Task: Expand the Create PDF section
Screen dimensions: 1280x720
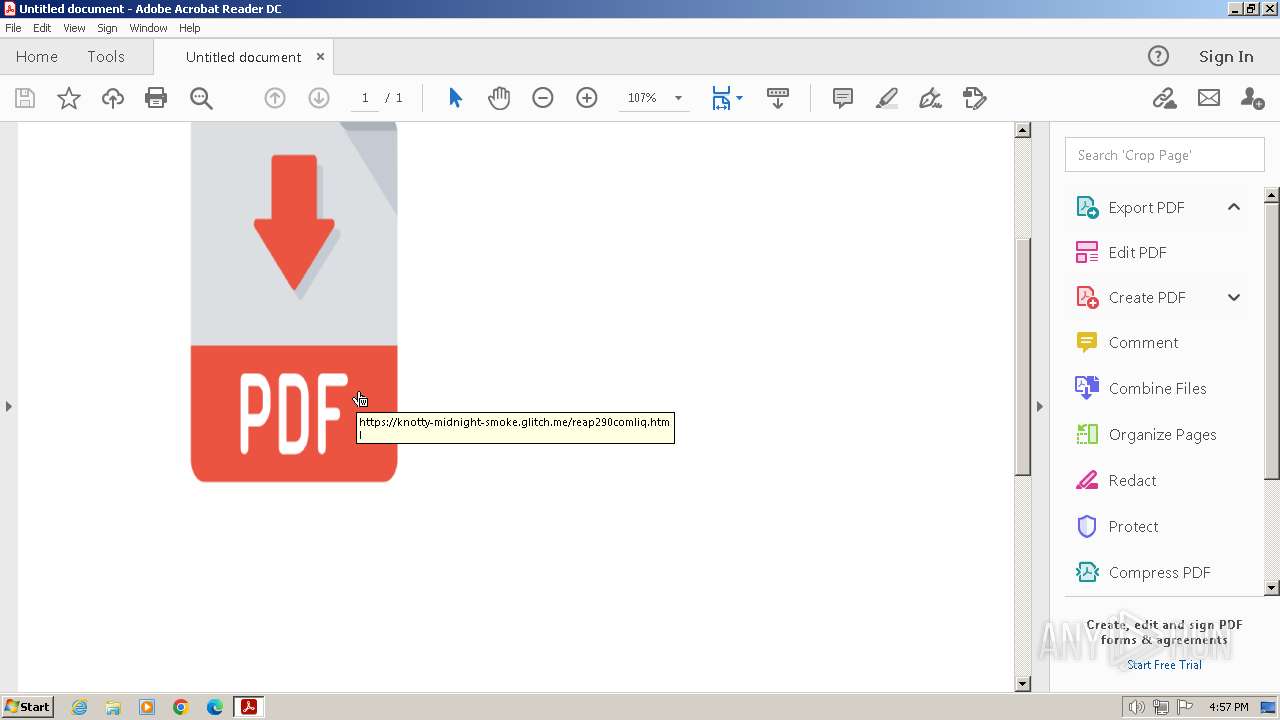Action: (1234, 297)
